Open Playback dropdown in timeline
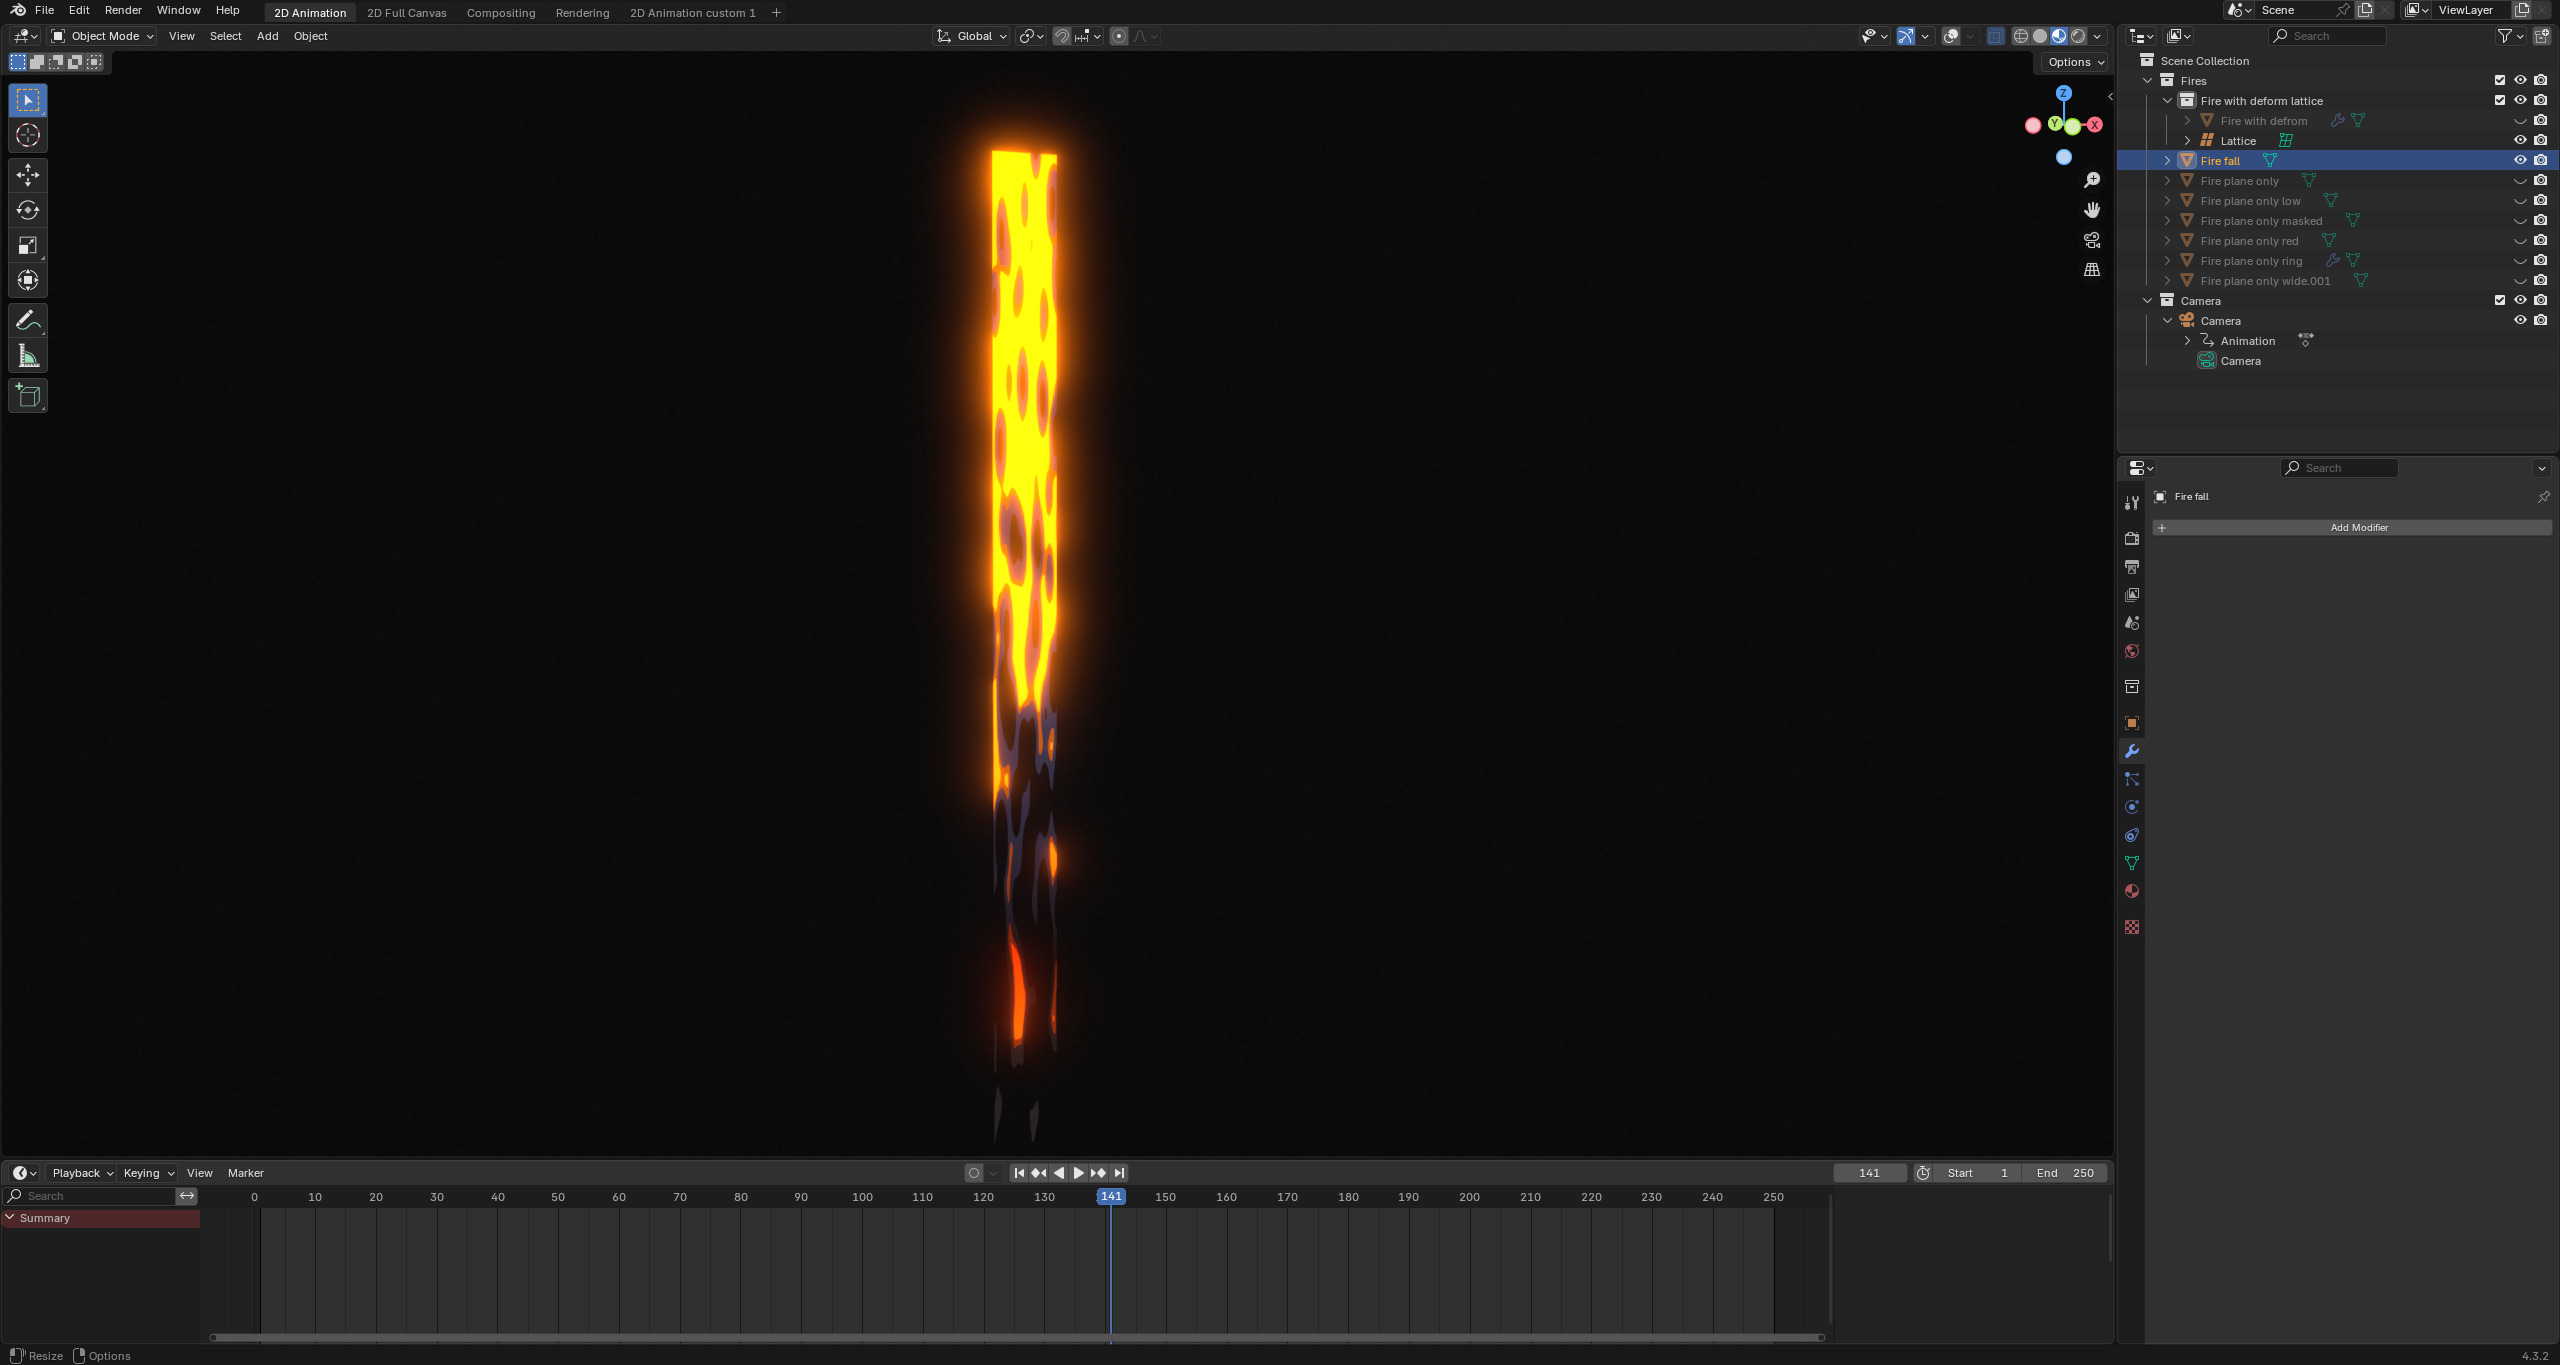The image size is (2560, 1365). click(82, 1173)
